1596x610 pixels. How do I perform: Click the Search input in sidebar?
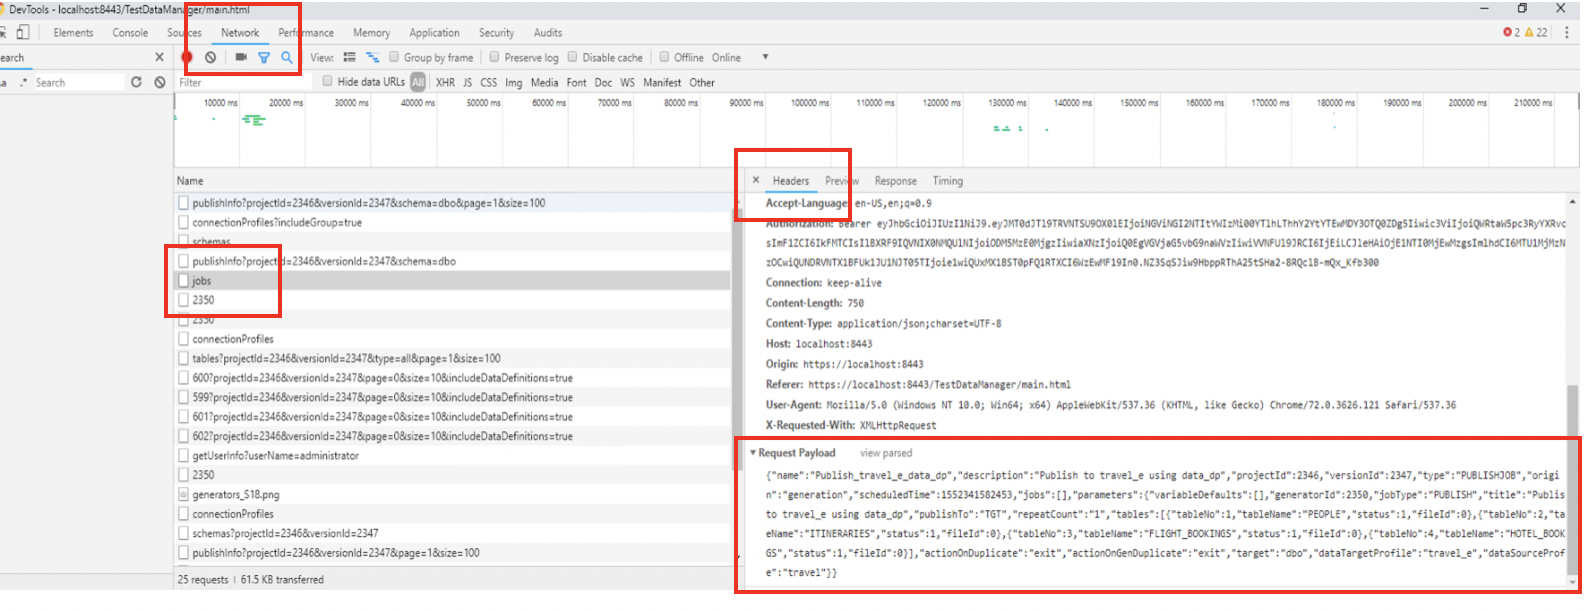click(78, 82)
